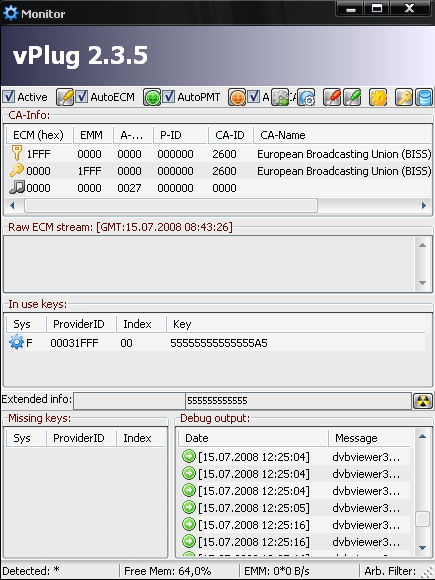435x580 pixels.
Task: Toggle the AutoPMT checkbox
Action: (x=169, y=97)
